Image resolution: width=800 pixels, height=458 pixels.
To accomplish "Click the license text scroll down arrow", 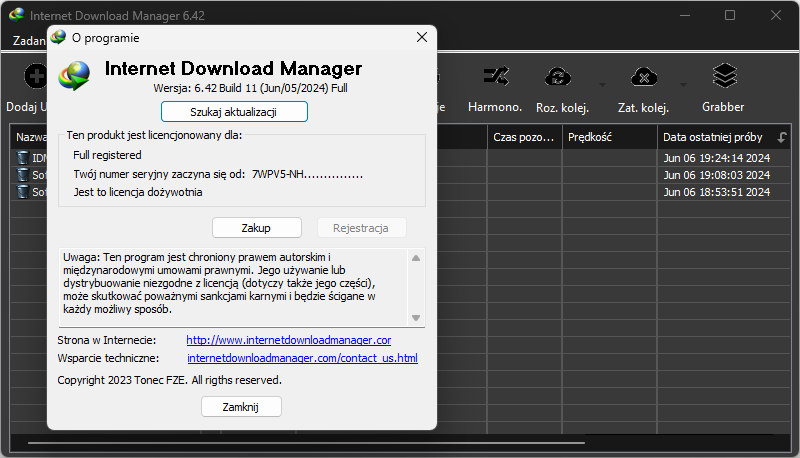I will coord(416,318).
